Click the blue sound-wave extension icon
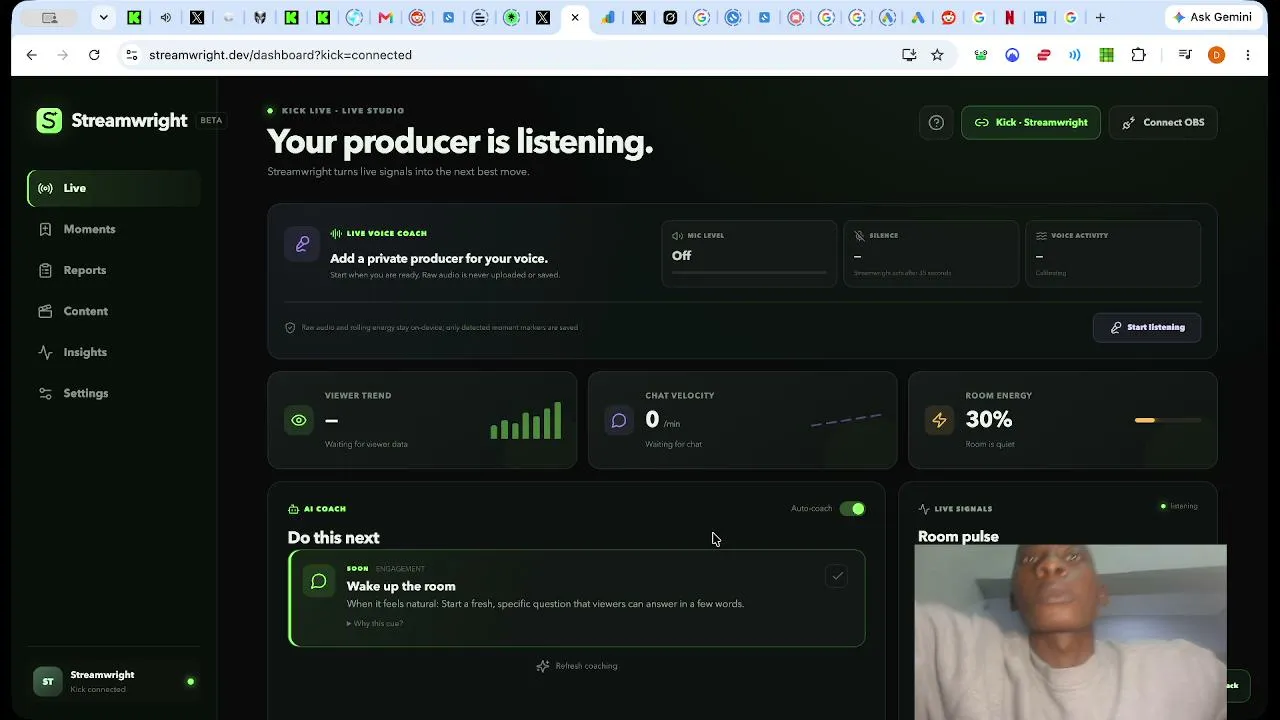 click(x=1075, y=55)
